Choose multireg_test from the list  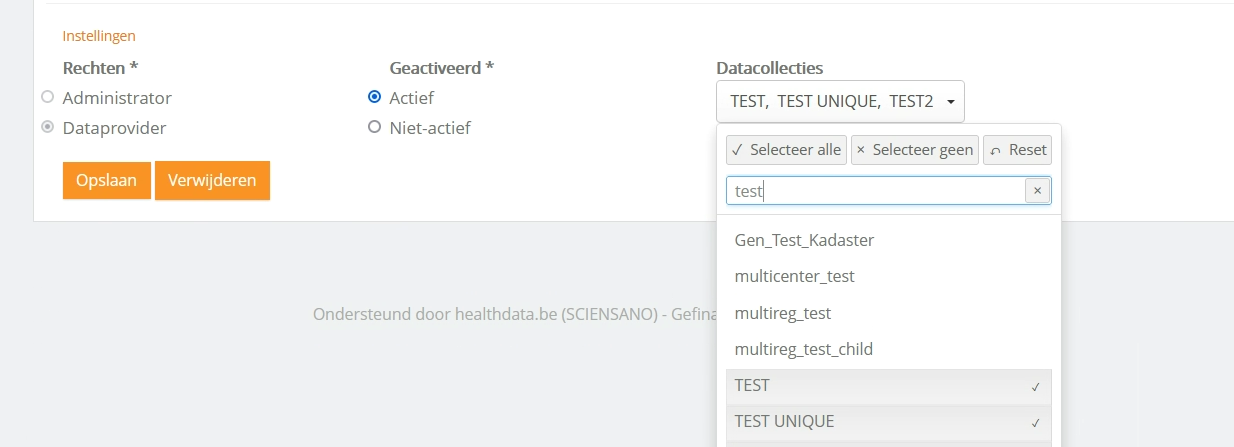[782, 314]
